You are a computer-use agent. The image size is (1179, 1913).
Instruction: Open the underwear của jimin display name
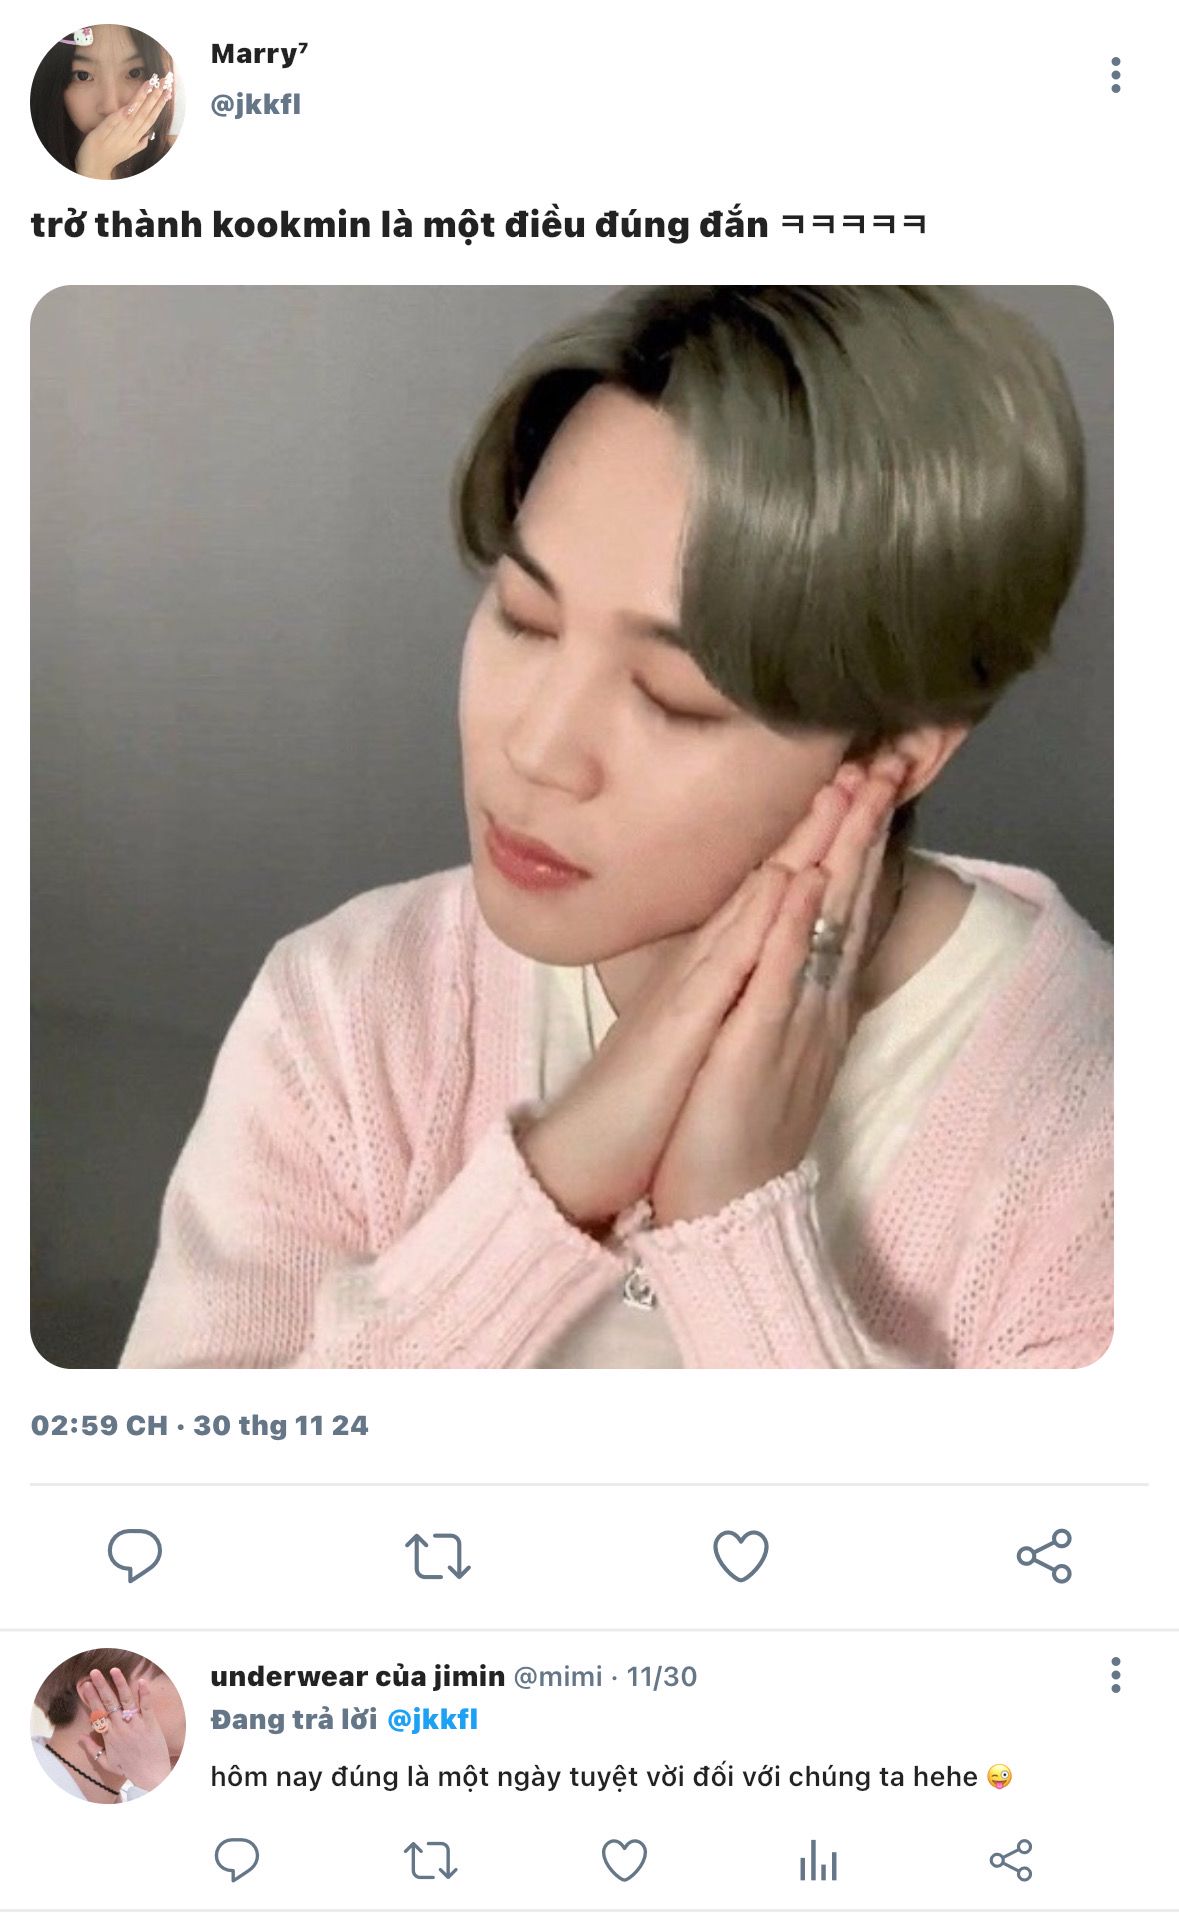tap(358, 1676)
